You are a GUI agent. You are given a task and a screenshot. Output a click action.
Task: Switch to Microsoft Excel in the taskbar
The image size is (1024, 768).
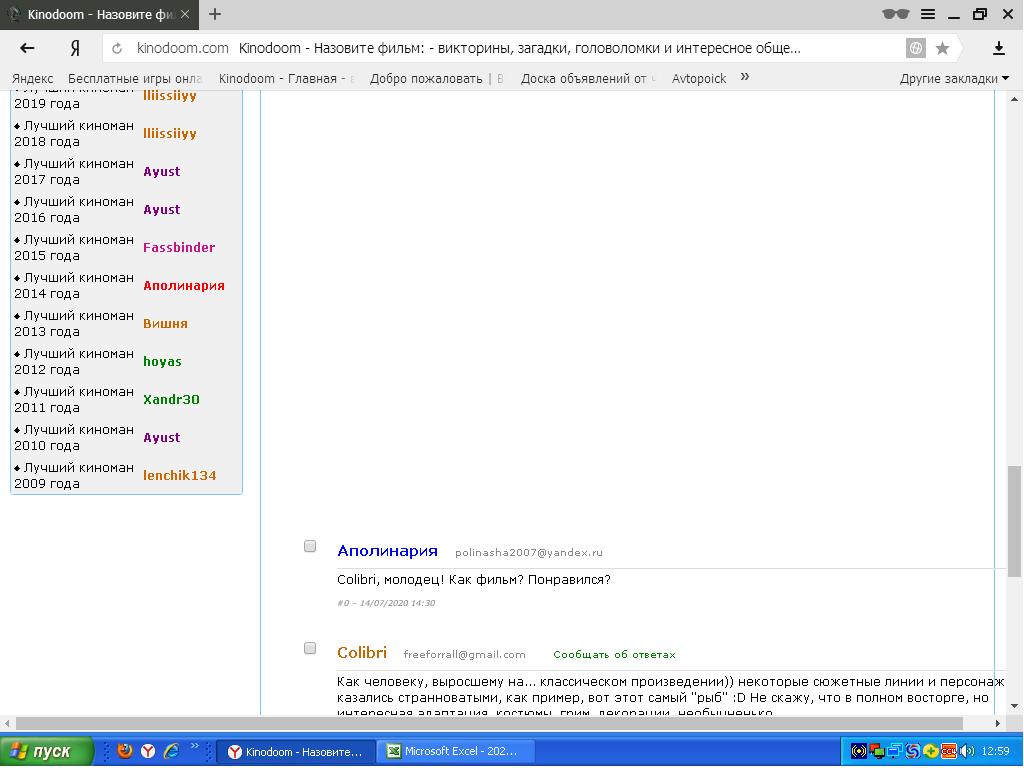[x=455, y=751]
